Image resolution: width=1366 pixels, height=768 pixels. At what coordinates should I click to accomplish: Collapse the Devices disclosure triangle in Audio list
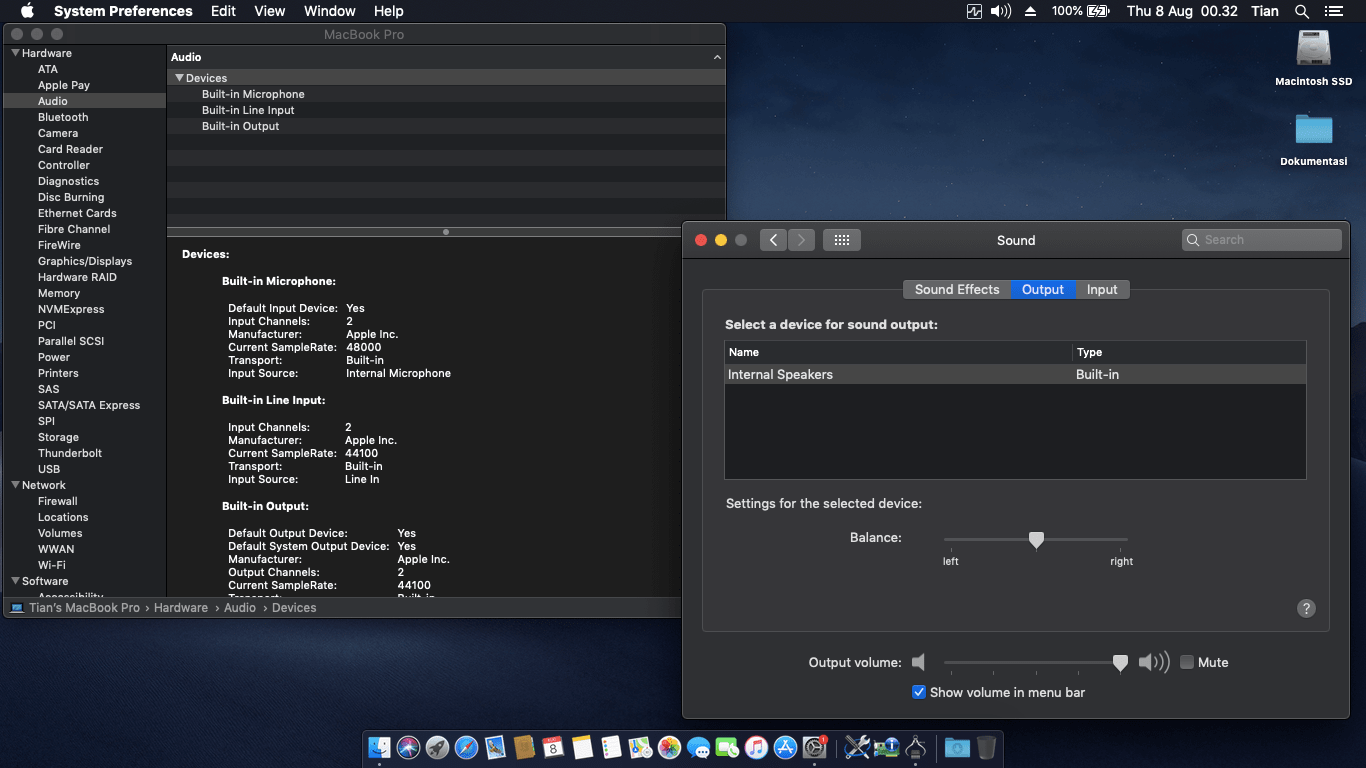(179, 78)
